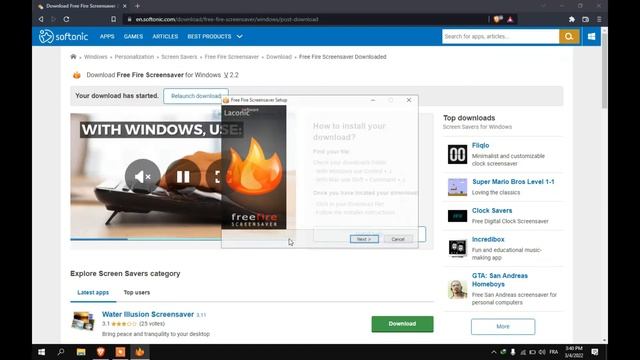Switch FRA keyboard language indicator

[x=554, y=352]
